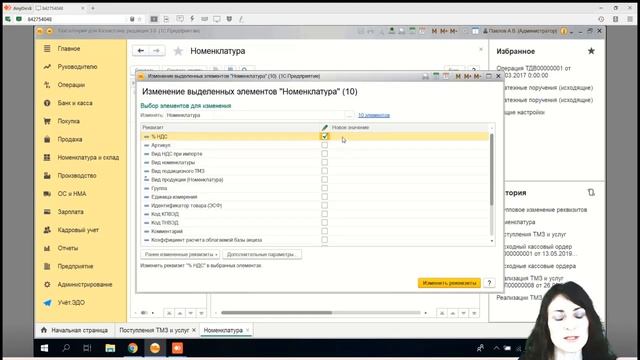Viewport: 640px width, 360px height.
Task: Click the Изменять Номенклатура input field
Action: tap(255, 115)
